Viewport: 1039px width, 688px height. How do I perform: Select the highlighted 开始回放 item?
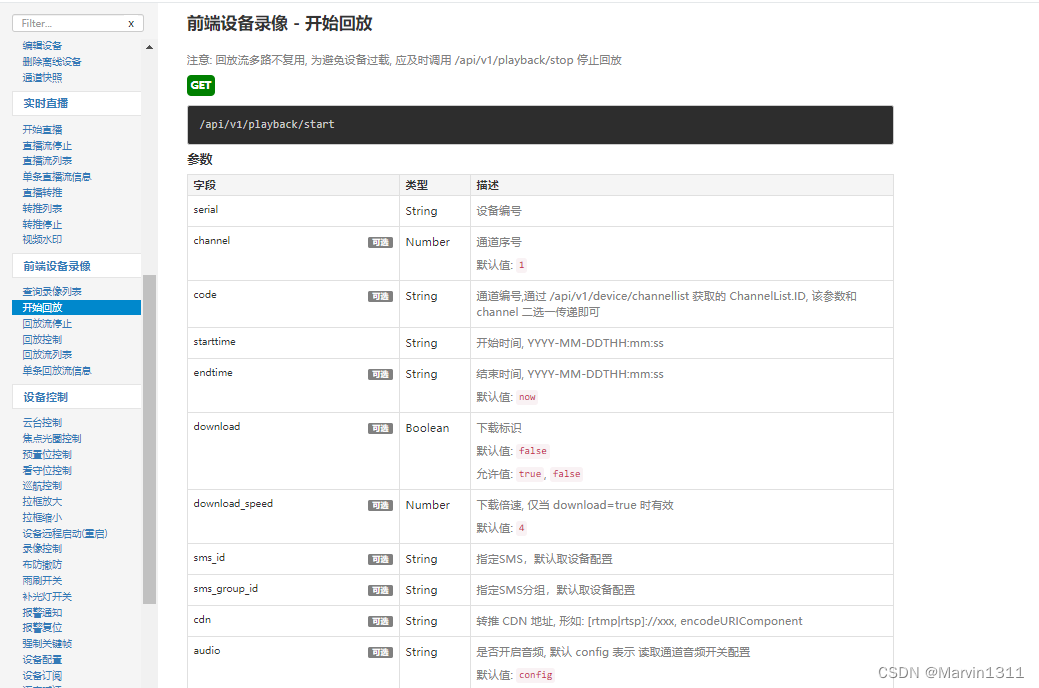tap(40, 307)
